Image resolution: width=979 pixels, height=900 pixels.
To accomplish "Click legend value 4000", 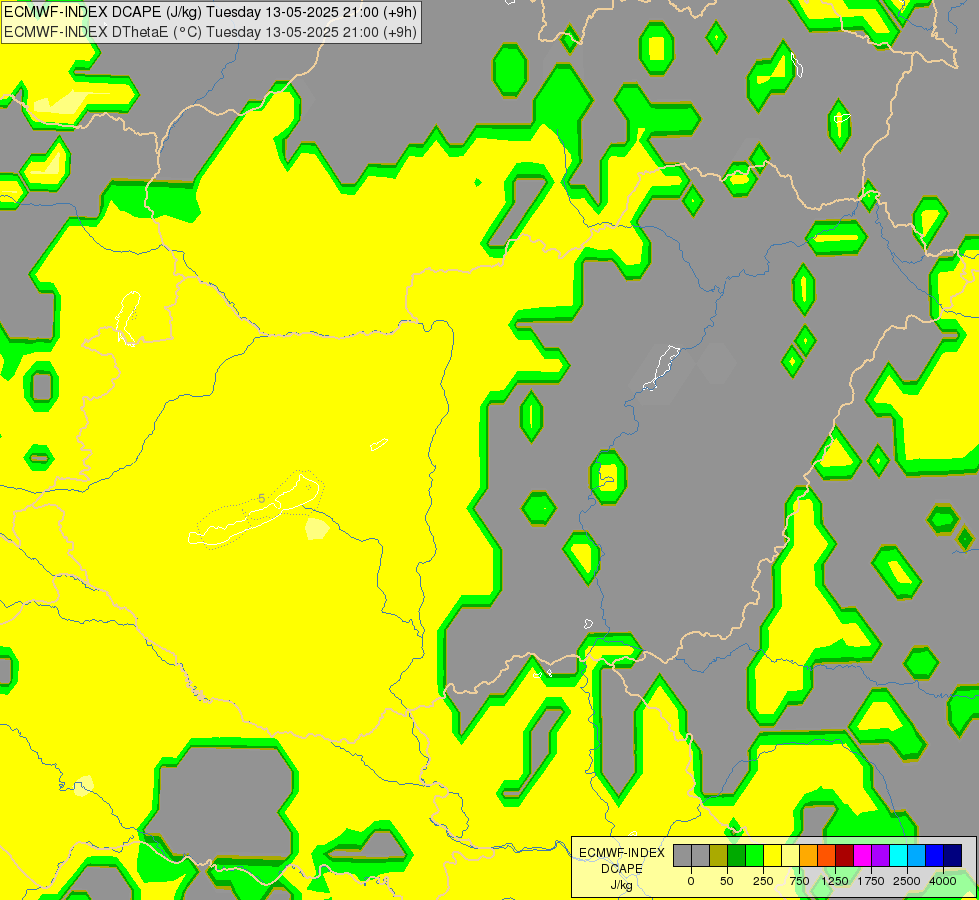I will tap(943, 881).
